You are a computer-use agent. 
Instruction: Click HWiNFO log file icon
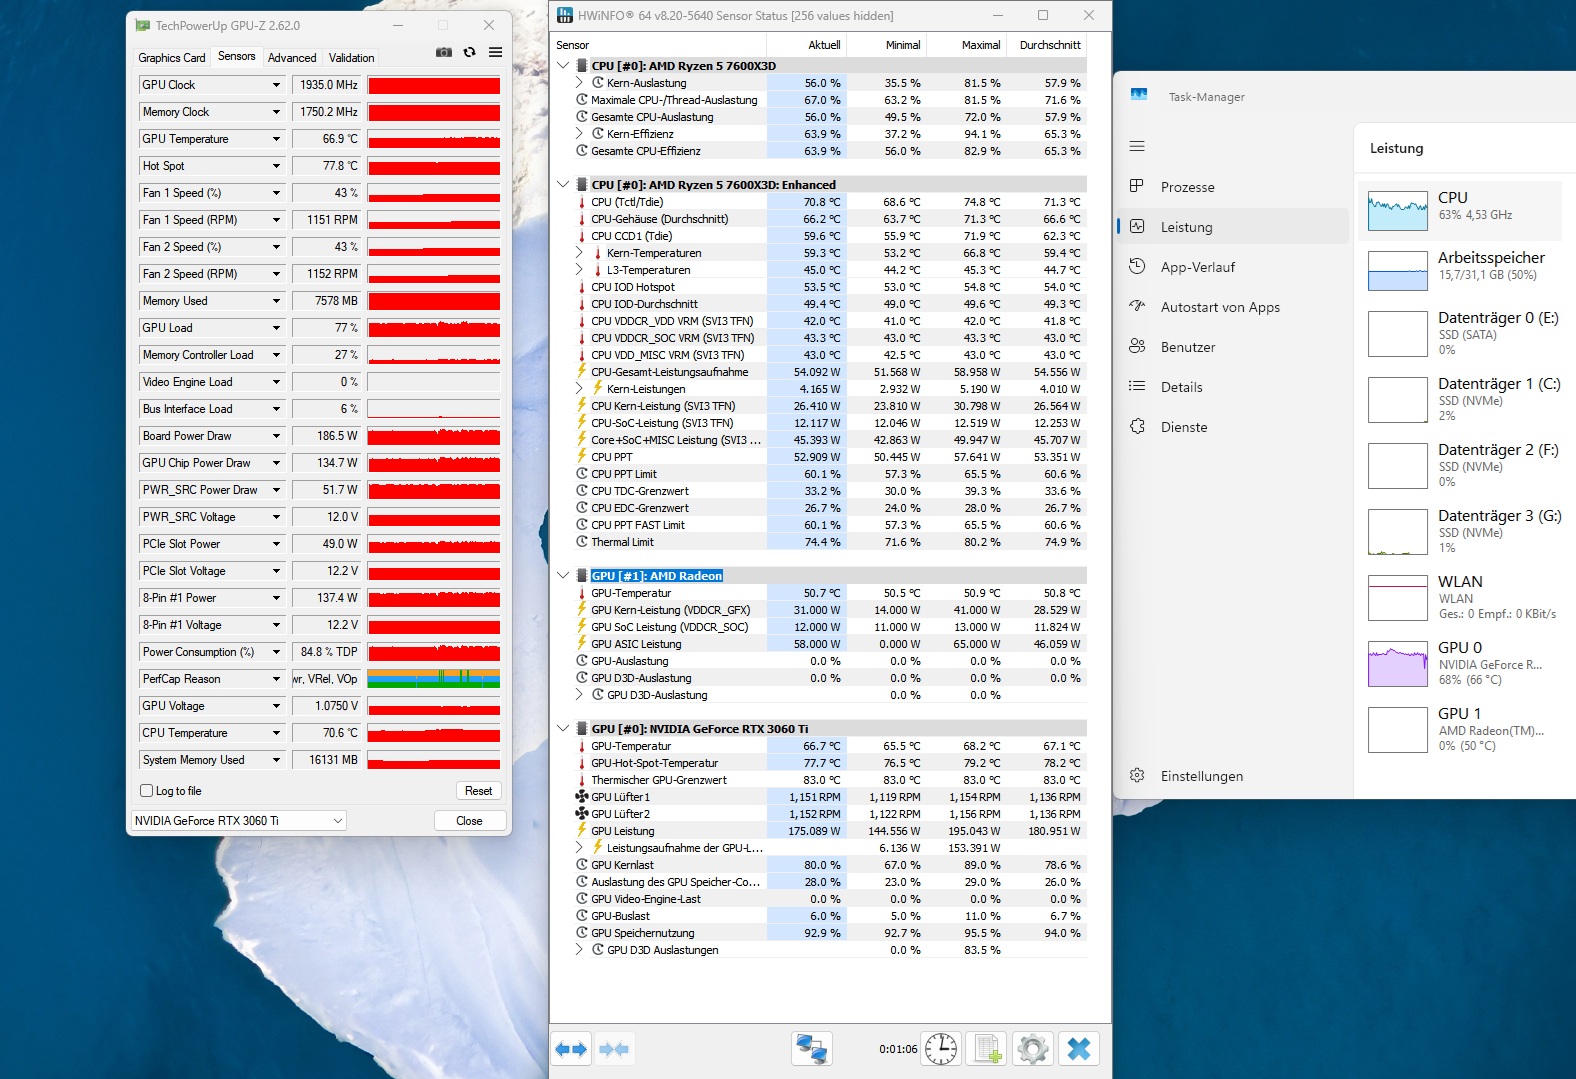[987, 1049]
